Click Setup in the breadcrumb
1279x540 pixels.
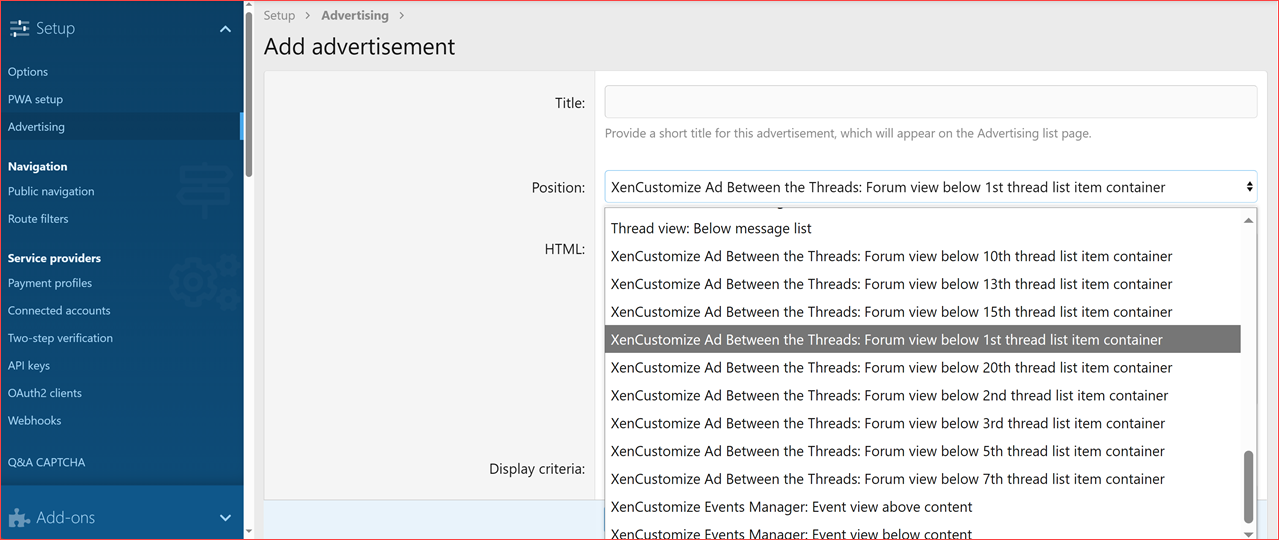[x=279, y=15]
